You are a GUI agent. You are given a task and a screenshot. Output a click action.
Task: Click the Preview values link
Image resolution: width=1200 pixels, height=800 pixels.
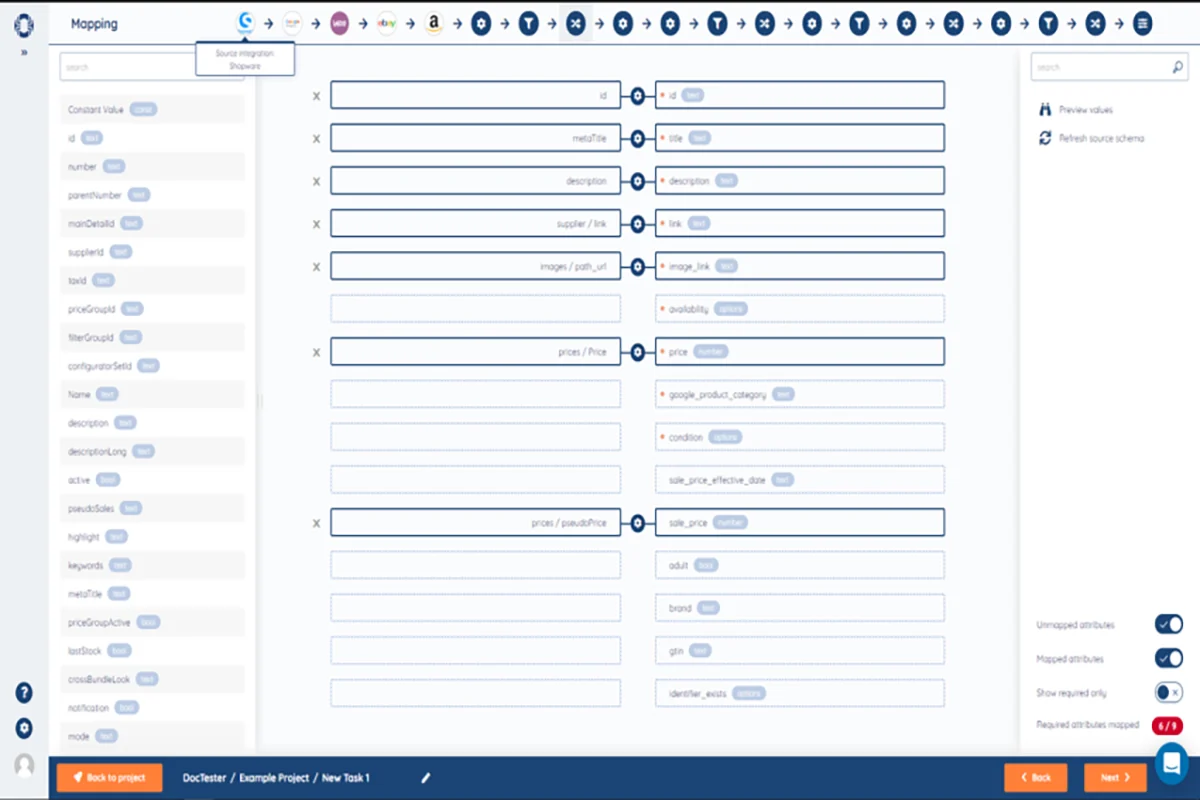1085,110
